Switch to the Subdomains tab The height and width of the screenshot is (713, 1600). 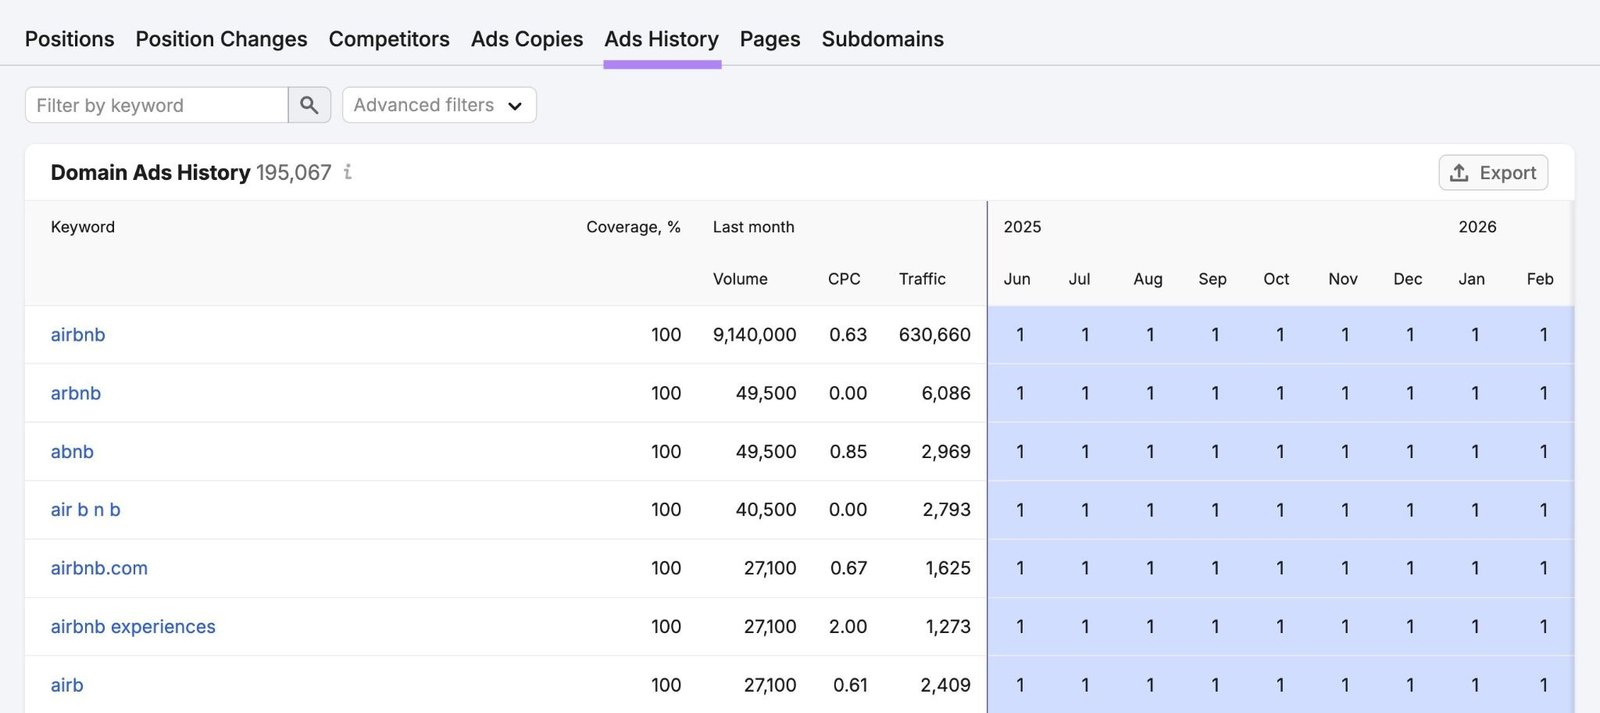click(x=883, y=39)
